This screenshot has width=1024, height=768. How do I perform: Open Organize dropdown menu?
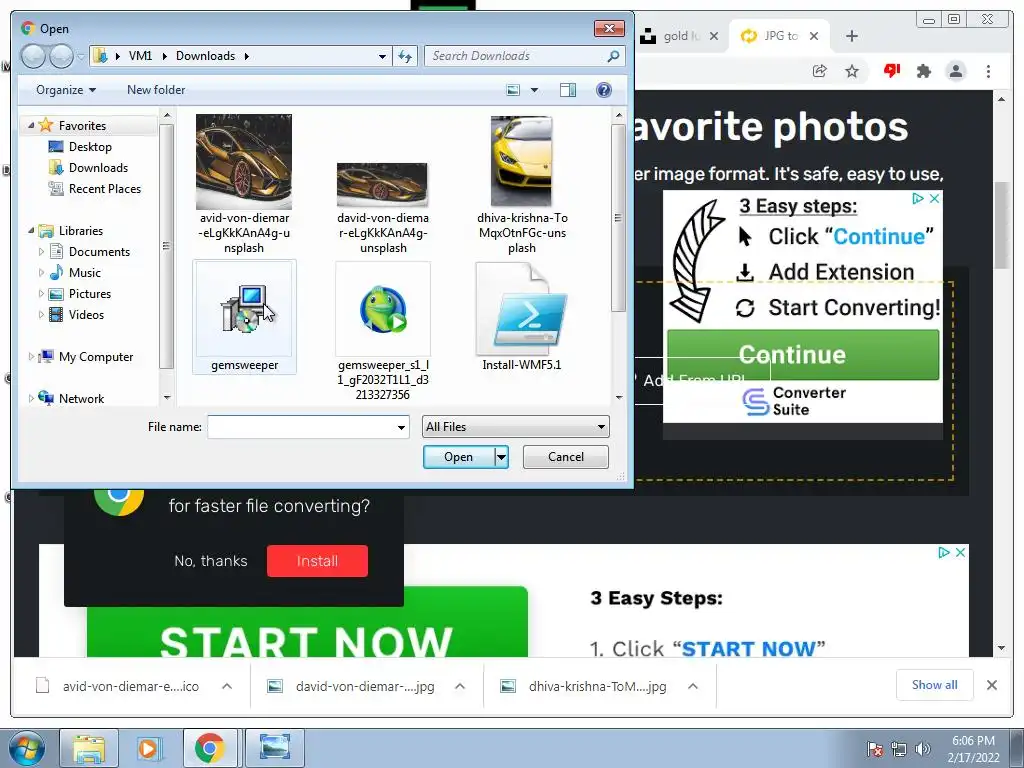[x=66, y=90]
